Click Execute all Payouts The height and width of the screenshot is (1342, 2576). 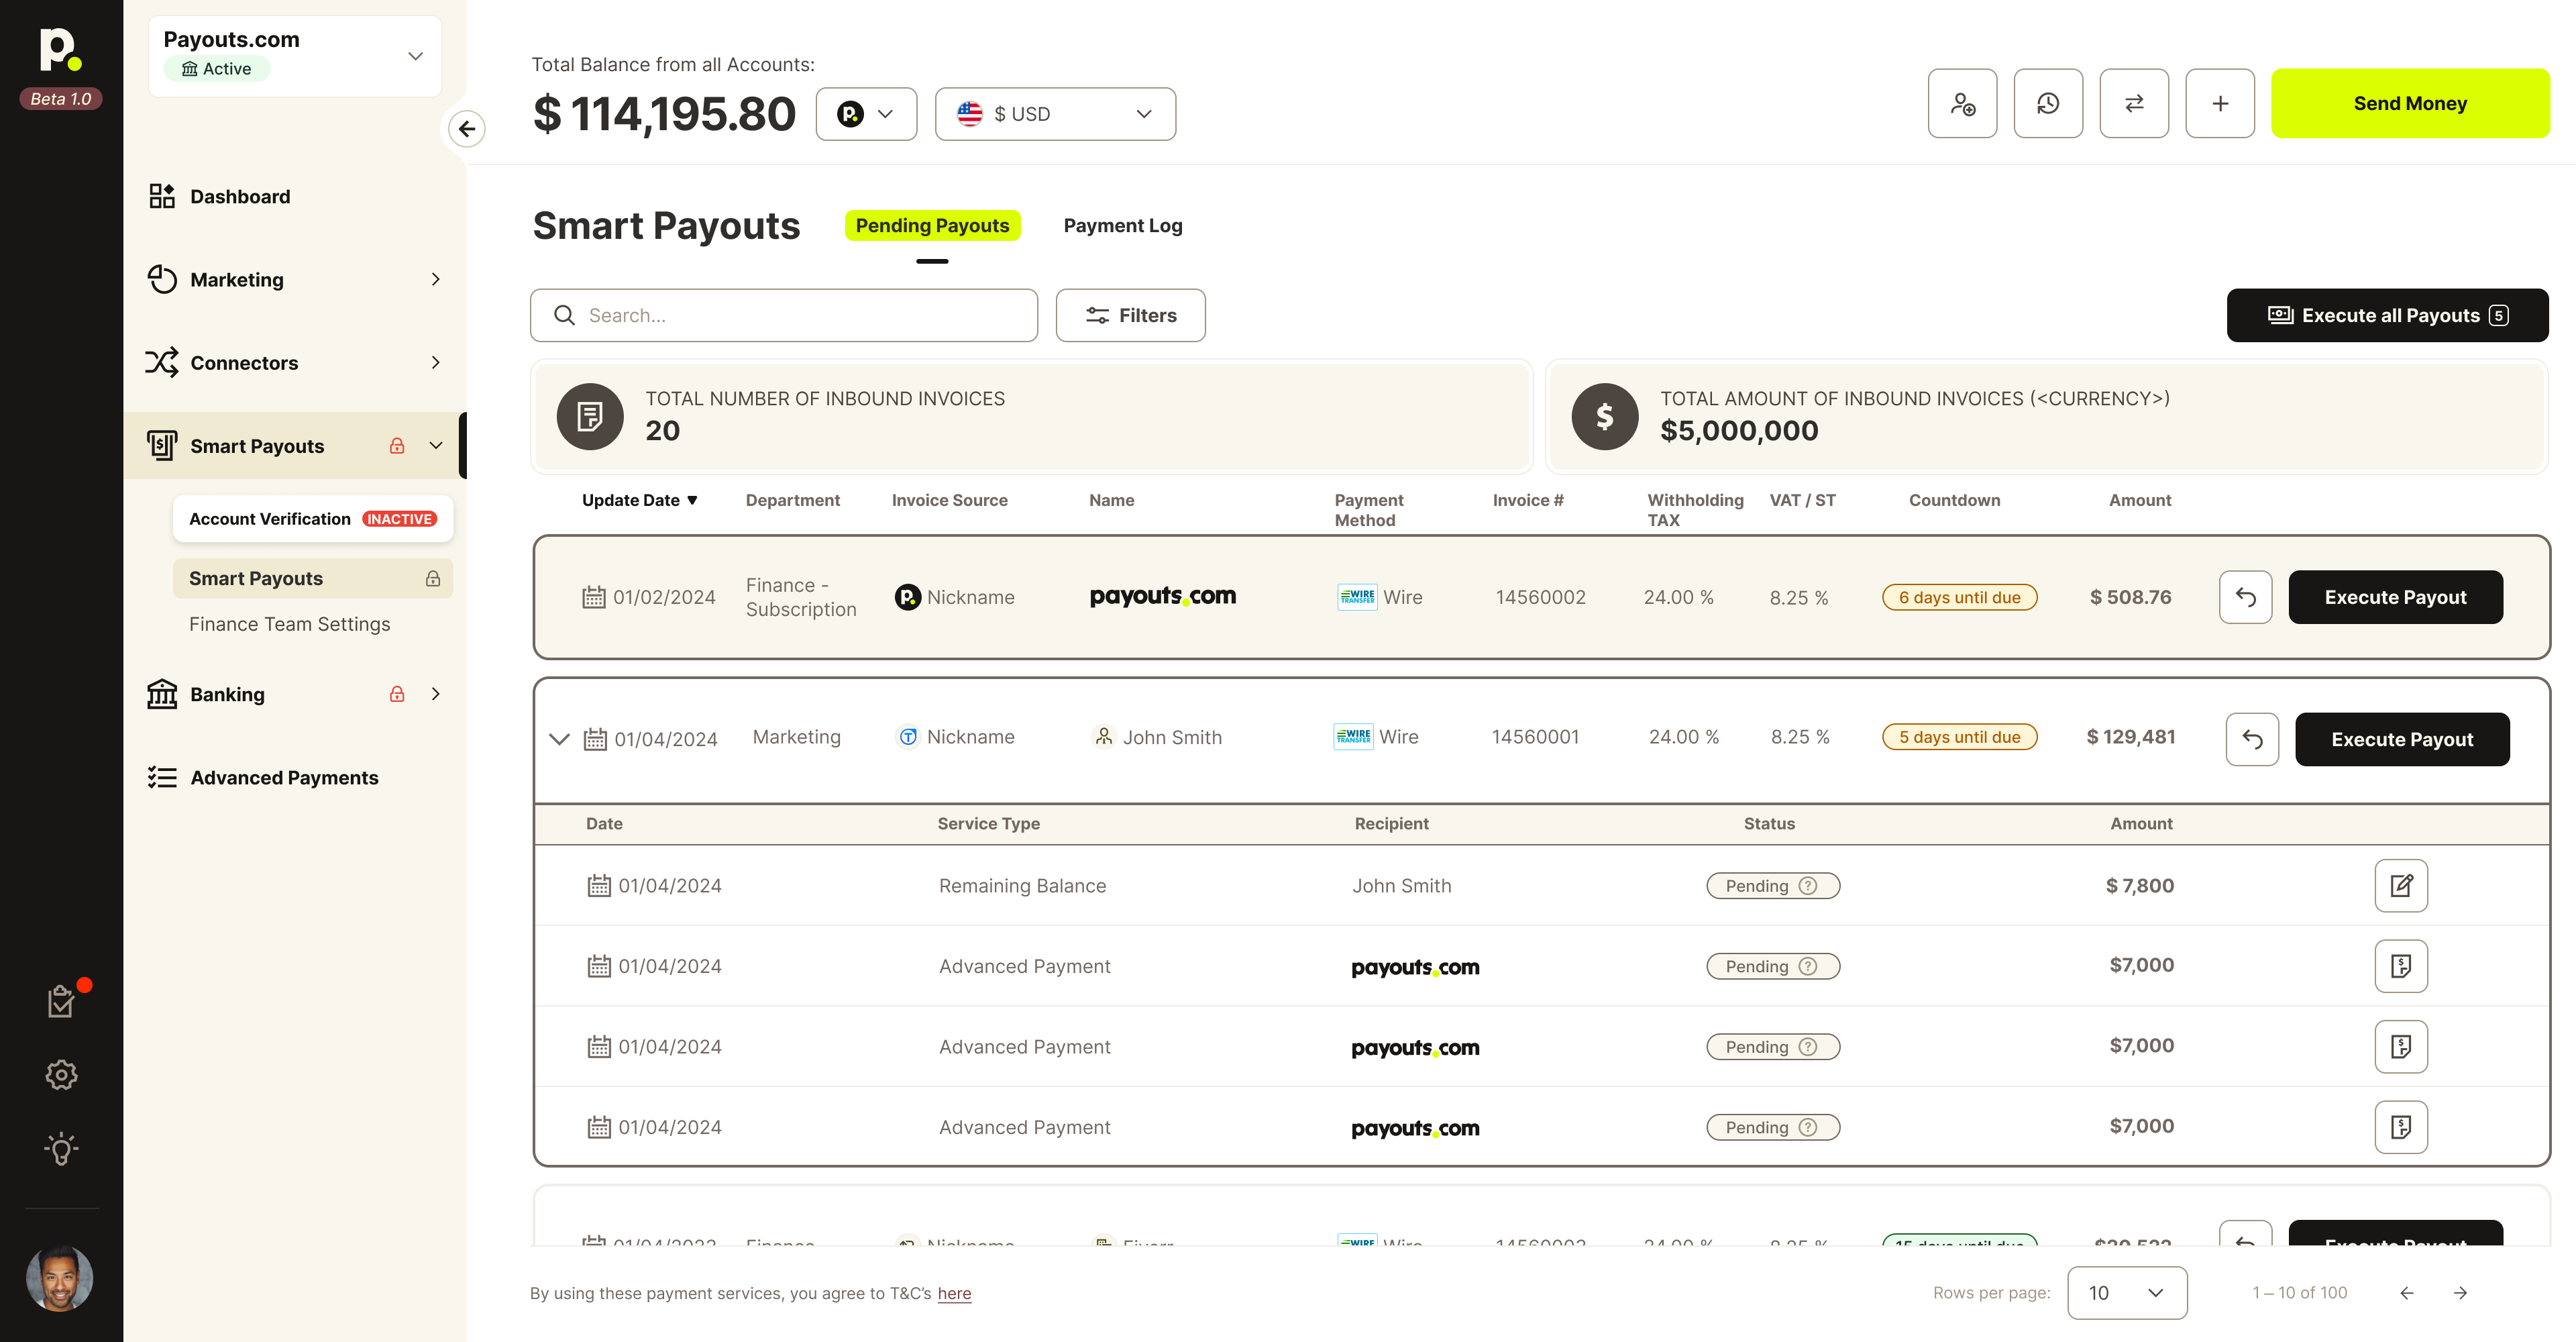click(2388, 315)
